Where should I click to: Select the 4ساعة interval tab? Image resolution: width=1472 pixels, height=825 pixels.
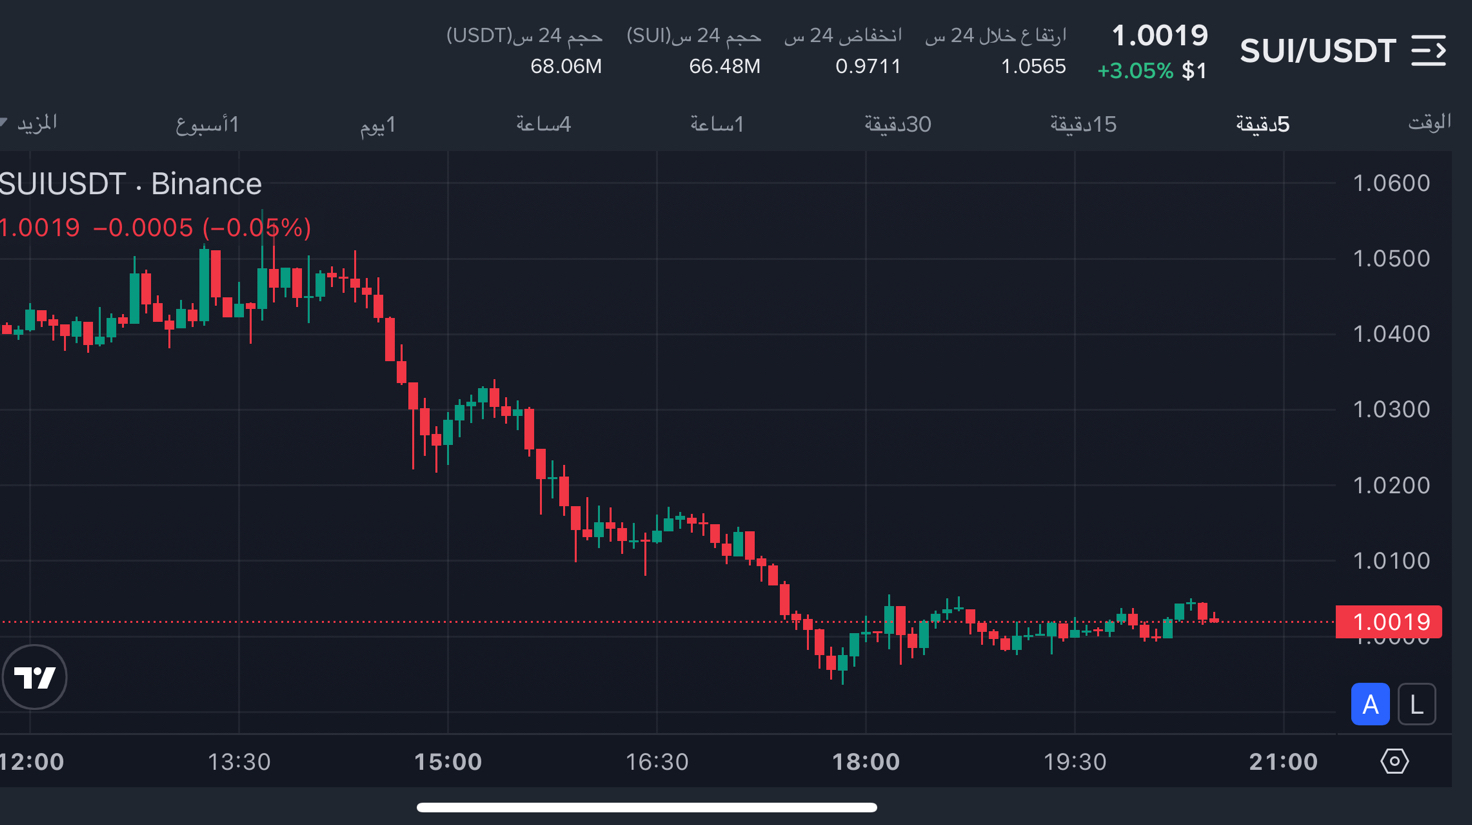pos(543,124)
